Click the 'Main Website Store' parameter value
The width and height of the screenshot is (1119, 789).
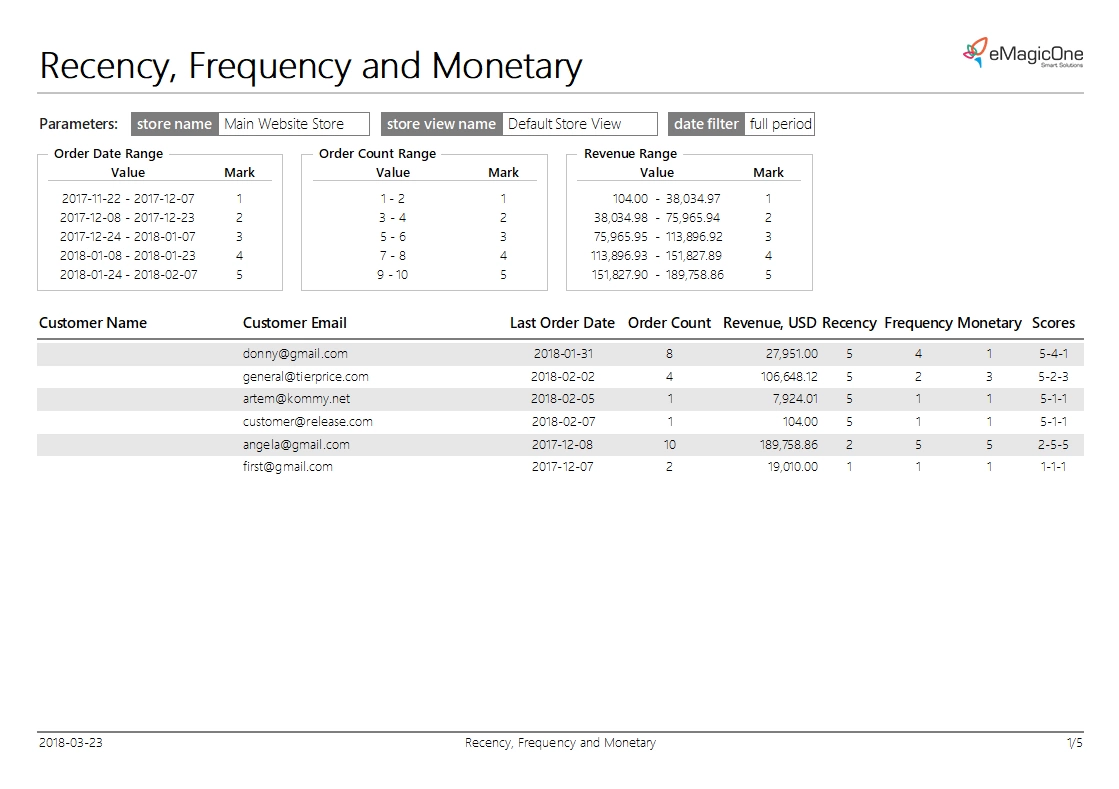pos(293,124)
